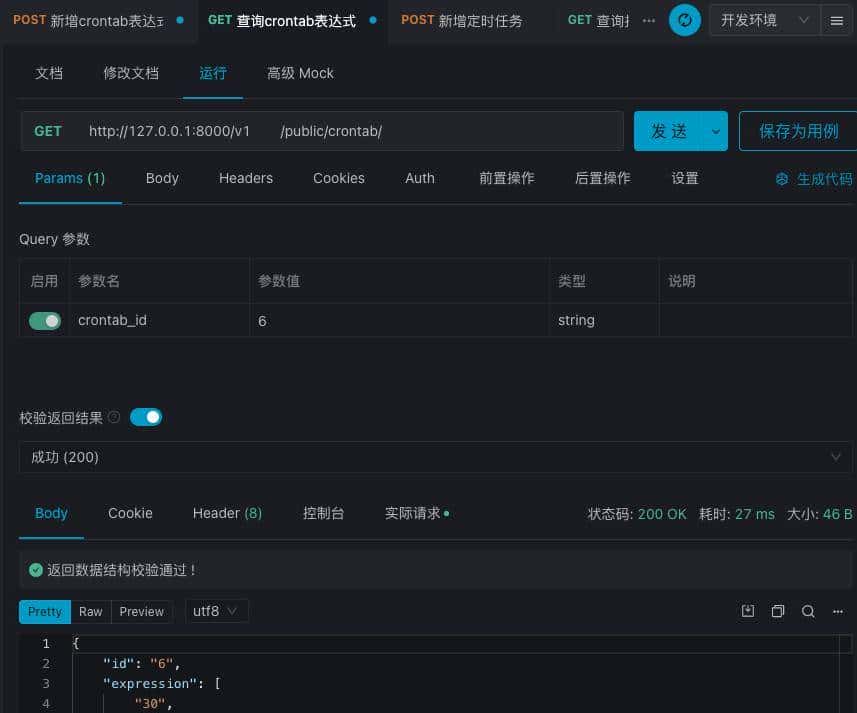This screenshot has height=713, width=857.
Task: Toggle the crontab_id parameter enable switch
Action: 43,320
